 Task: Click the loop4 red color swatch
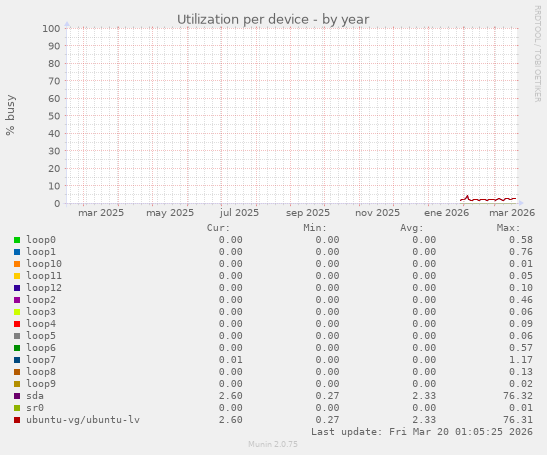17,324
